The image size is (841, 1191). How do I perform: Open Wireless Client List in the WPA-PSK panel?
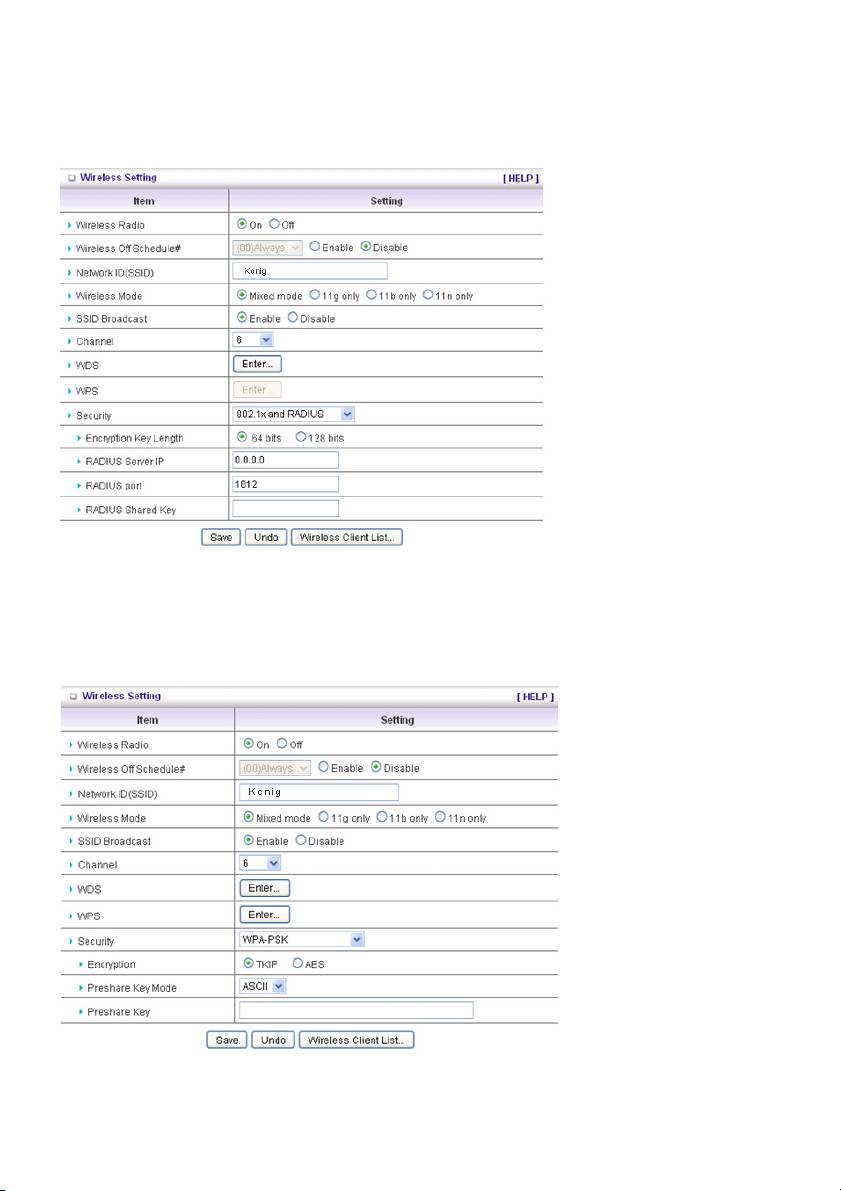(356, 1040)
